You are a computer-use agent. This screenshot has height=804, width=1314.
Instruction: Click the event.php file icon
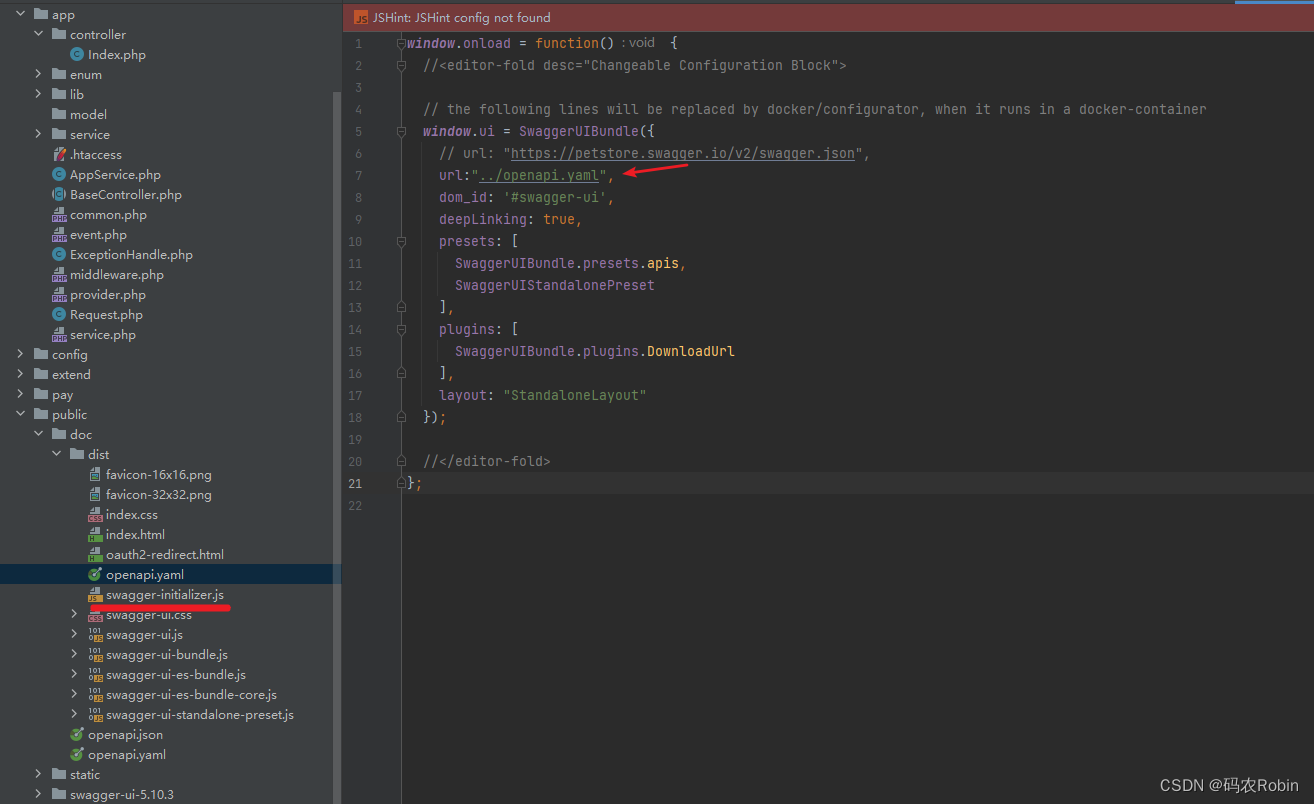pyautogui.click(x=59, y=234)
